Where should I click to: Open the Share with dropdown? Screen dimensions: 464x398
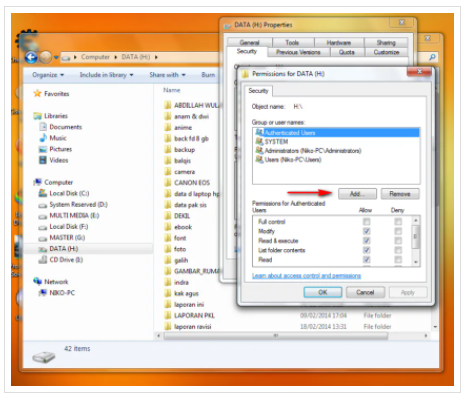click(x=167, y=75)
